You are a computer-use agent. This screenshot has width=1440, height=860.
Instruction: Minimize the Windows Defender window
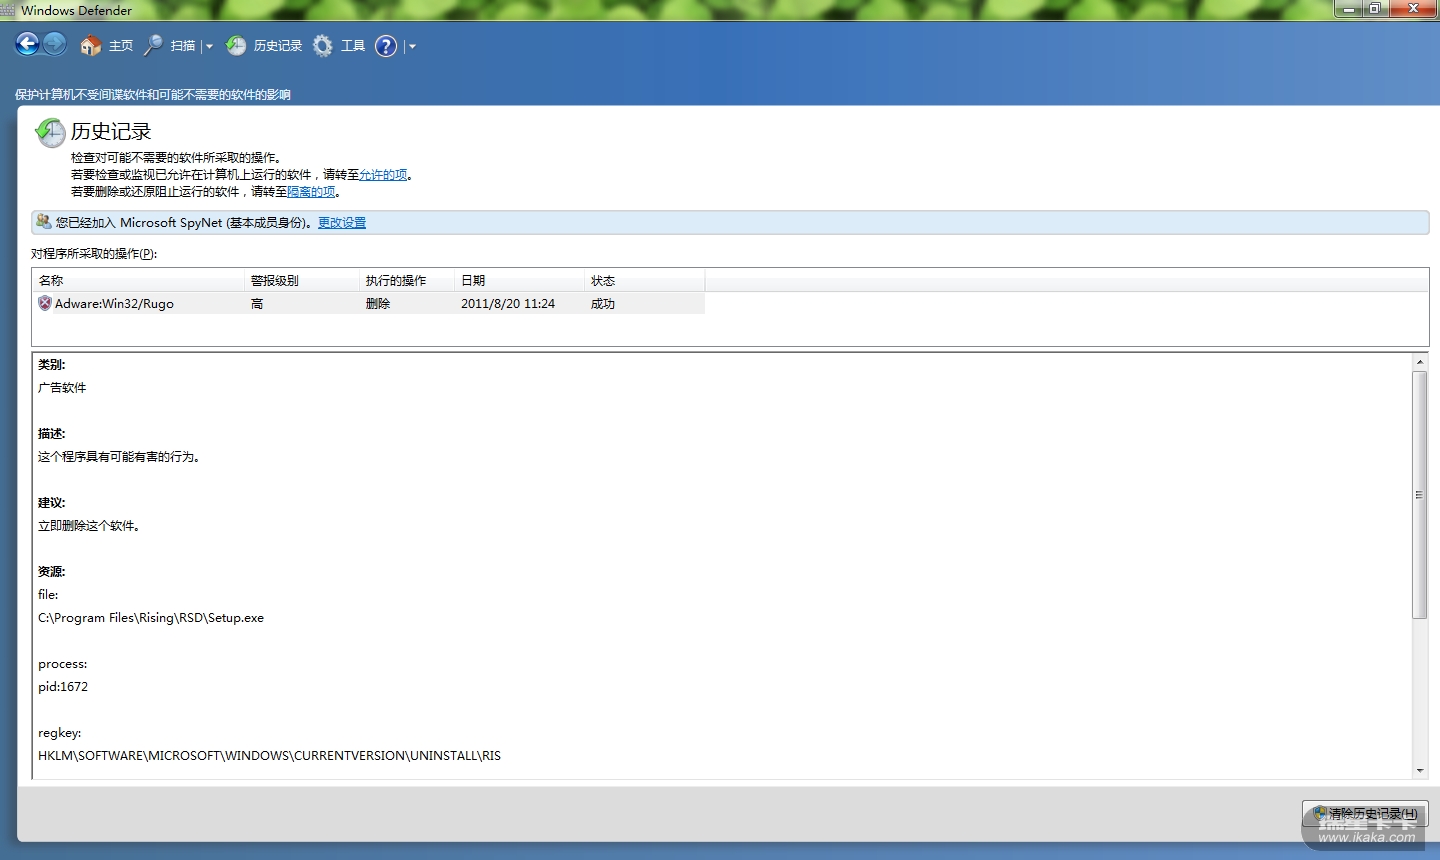point(1348,9)
